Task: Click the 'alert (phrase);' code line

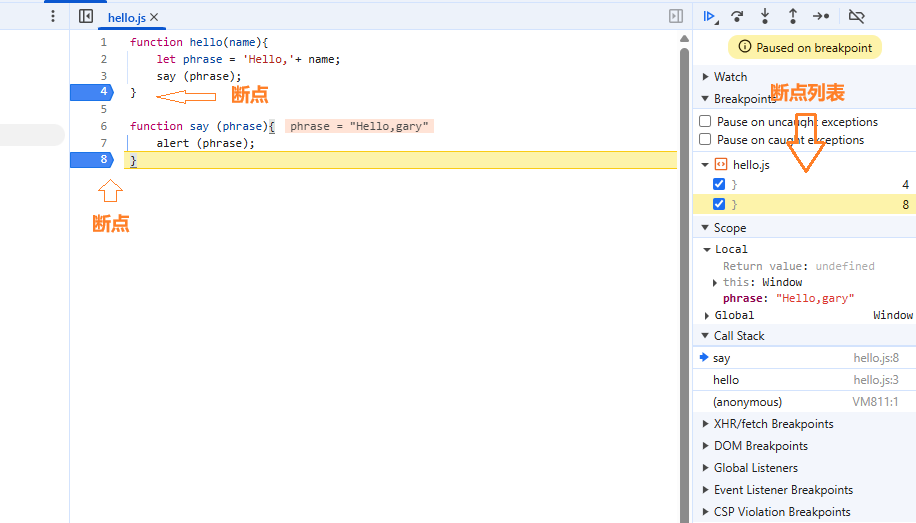Action: click(206, 143)
